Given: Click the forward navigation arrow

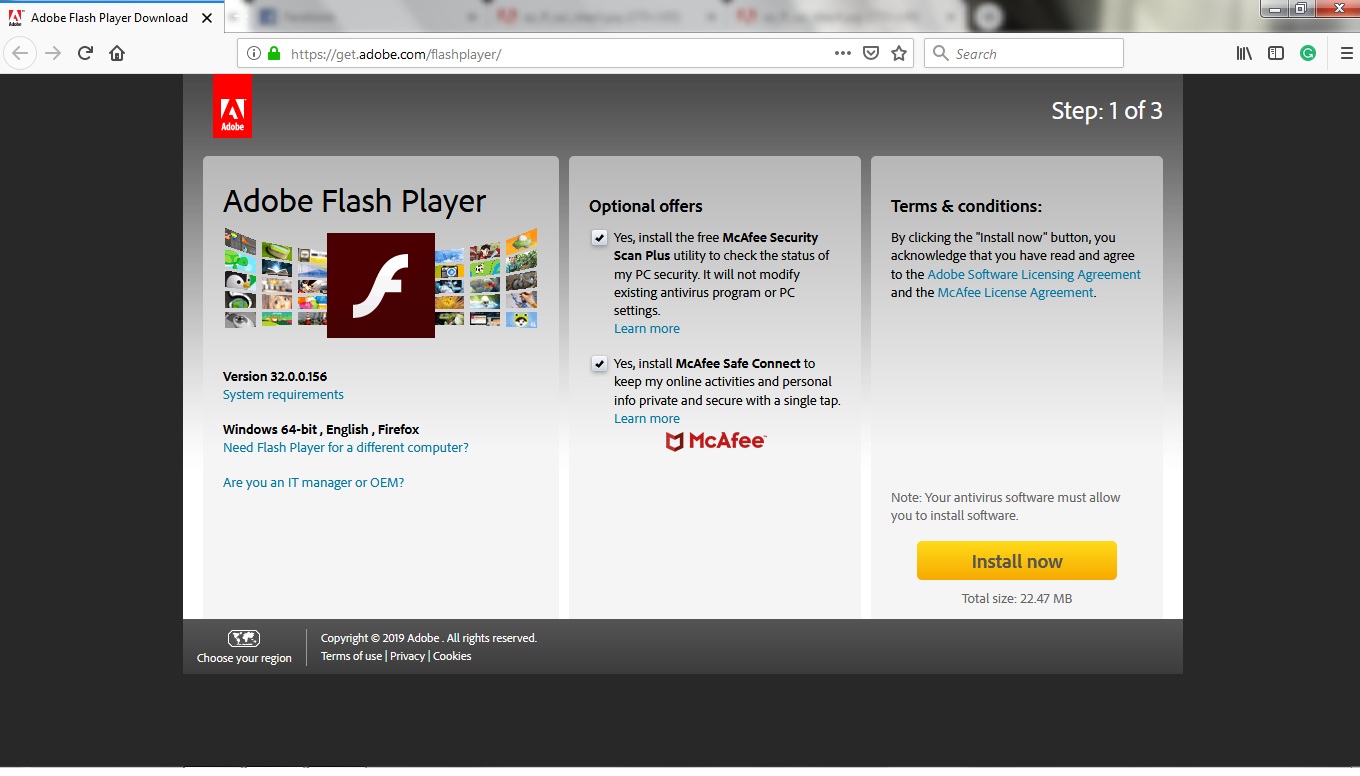Looking at the screenshot, I should [54, 53].
